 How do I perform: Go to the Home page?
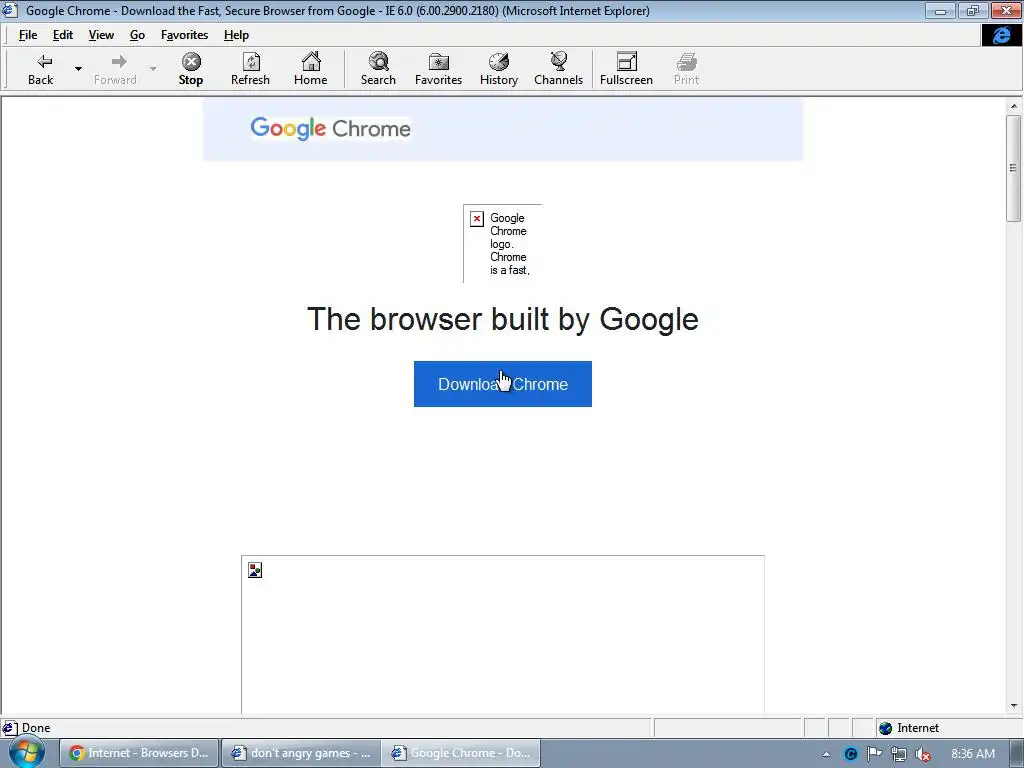point(310,69)
